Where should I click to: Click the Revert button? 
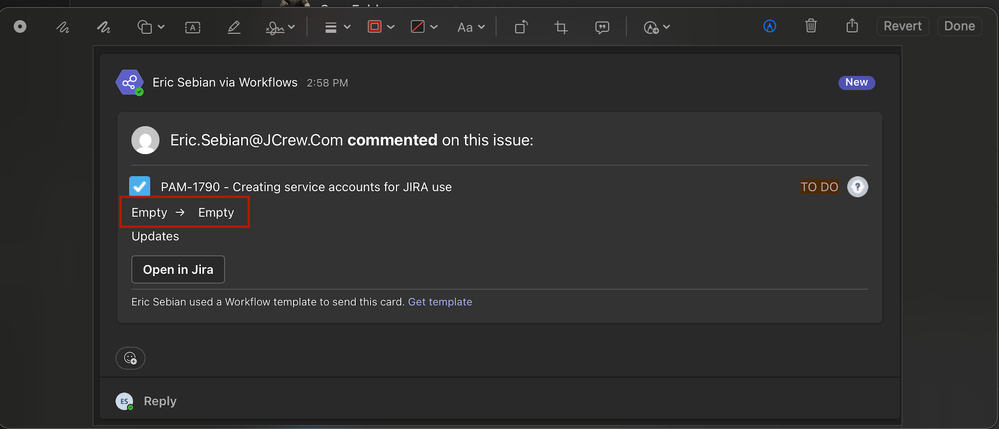[903, 26]
